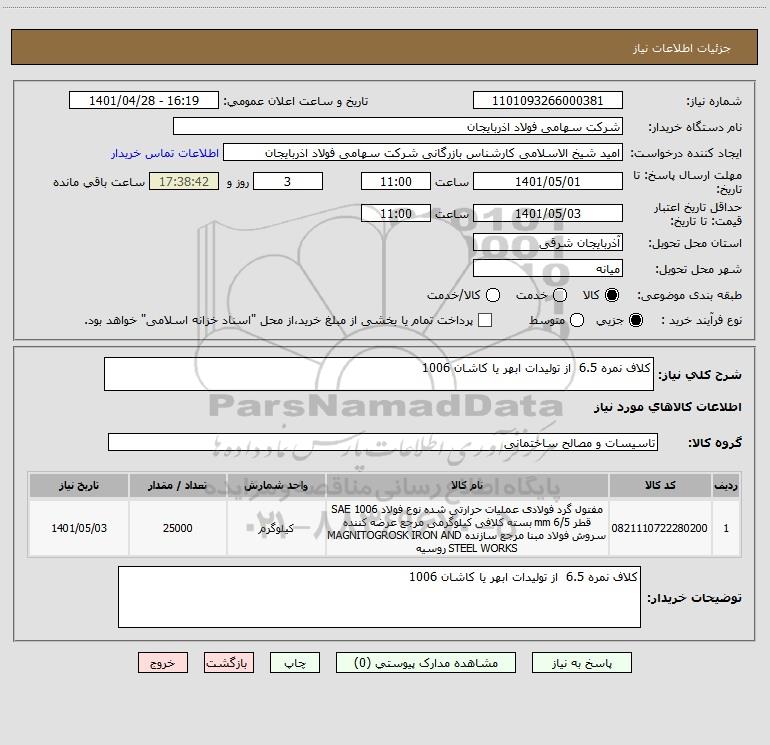This screenshot has width=770, height=745.
Task: Click product code 0821110722280200 cell
Action: click(660, 528)
